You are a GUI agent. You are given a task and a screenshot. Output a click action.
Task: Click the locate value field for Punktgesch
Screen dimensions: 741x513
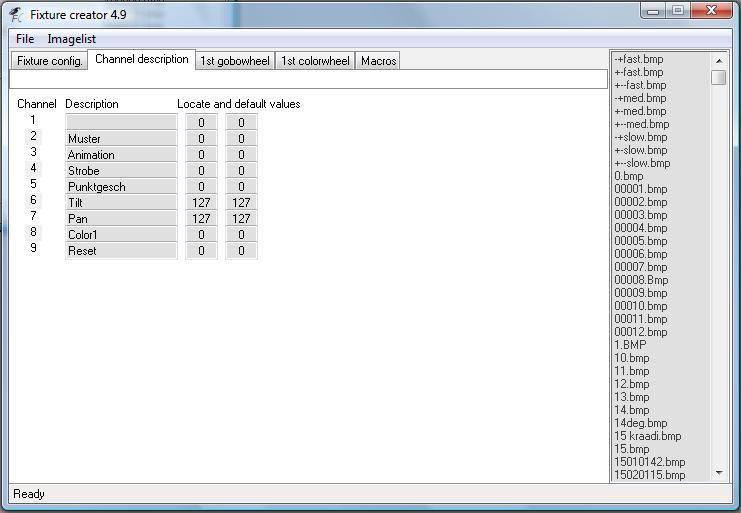201,187
